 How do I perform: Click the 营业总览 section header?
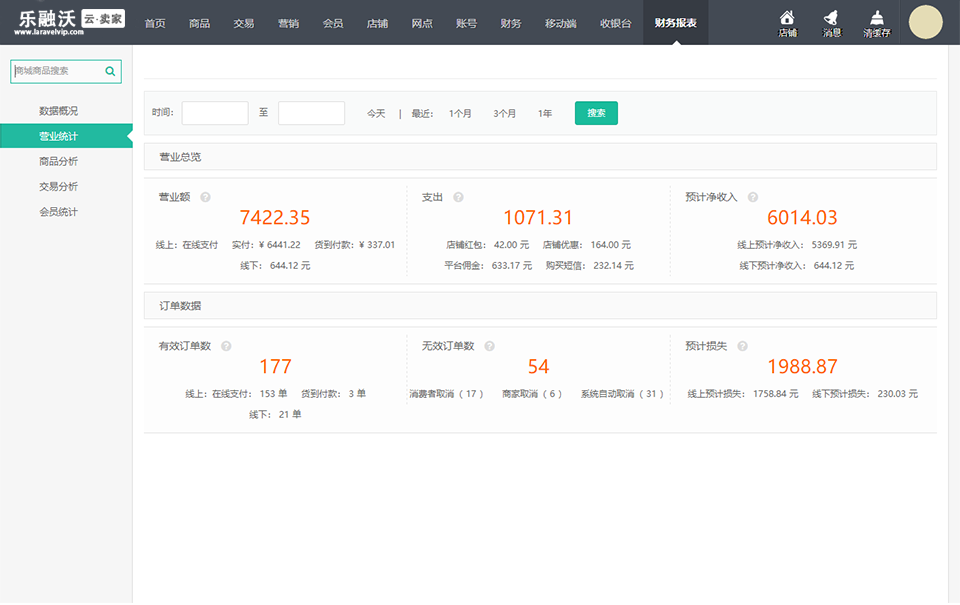pos(540,157)
